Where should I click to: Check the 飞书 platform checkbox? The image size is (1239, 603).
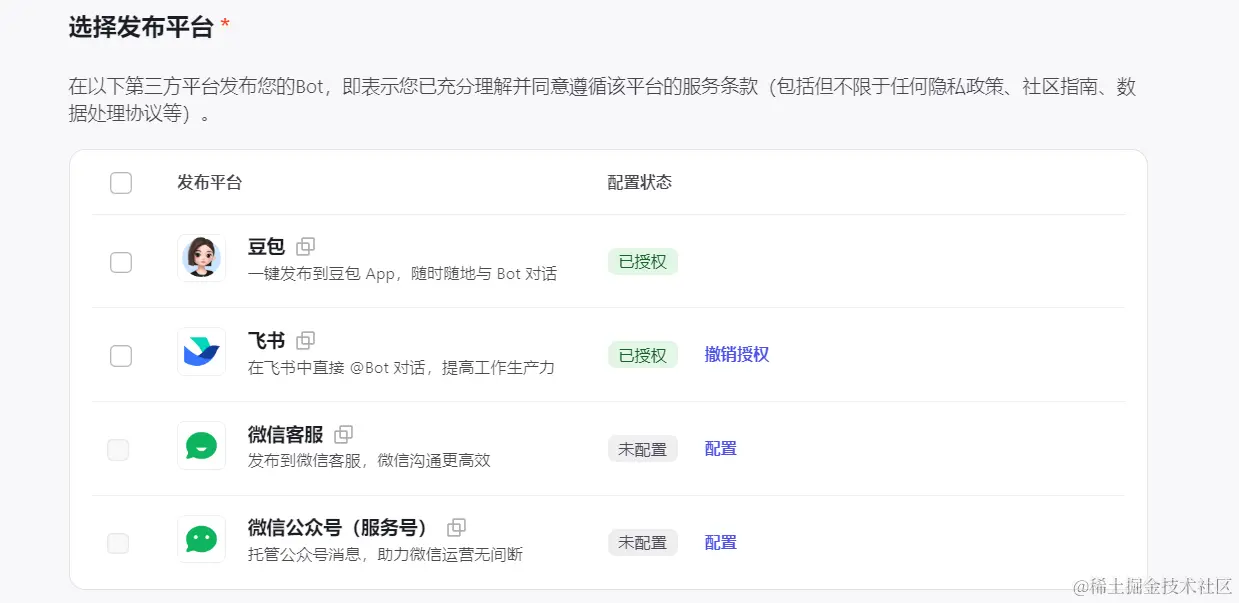tap(121, 355)
